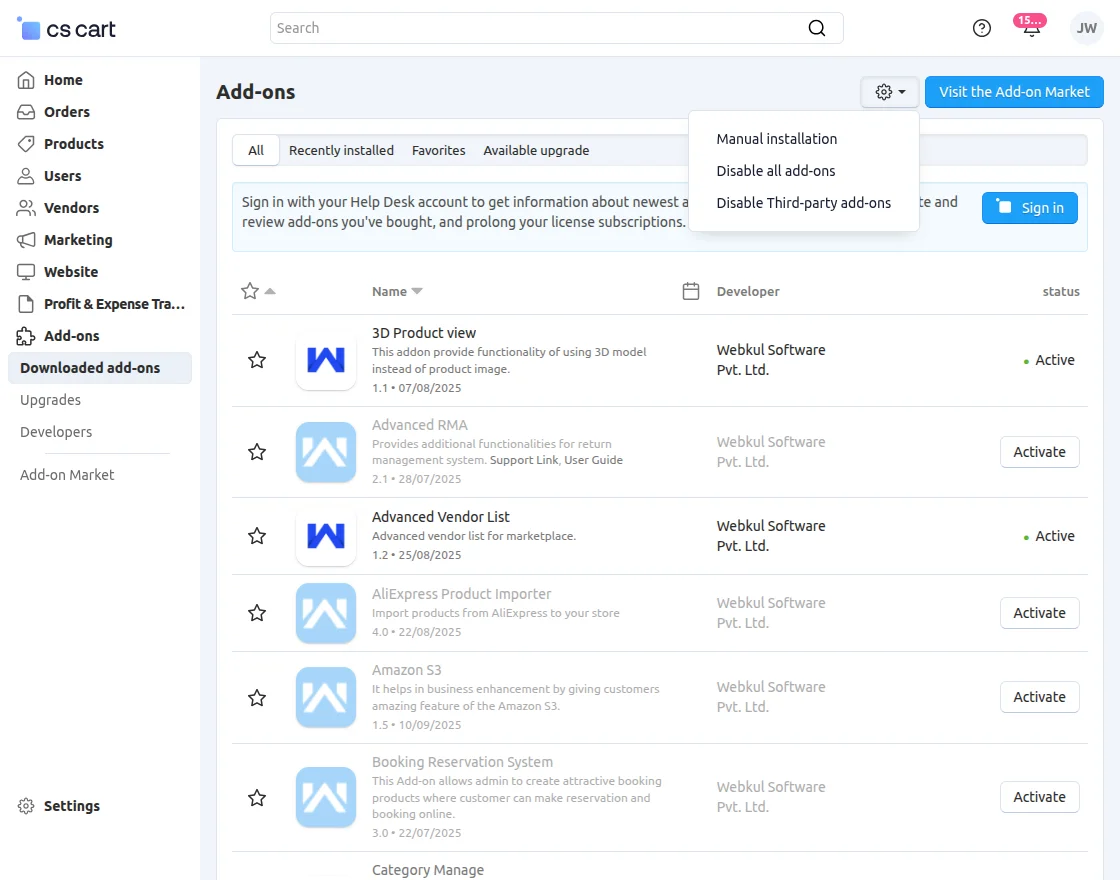
Task: Favorite the 3D Product view add-on
Action: click(257, 360)
